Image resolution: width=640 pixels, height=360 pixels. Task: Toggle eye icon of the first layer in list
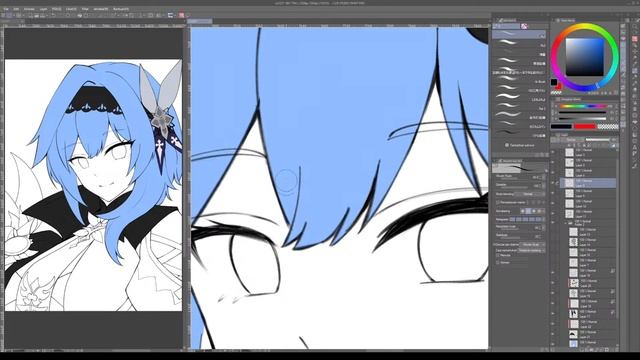(x=553, y=152)
